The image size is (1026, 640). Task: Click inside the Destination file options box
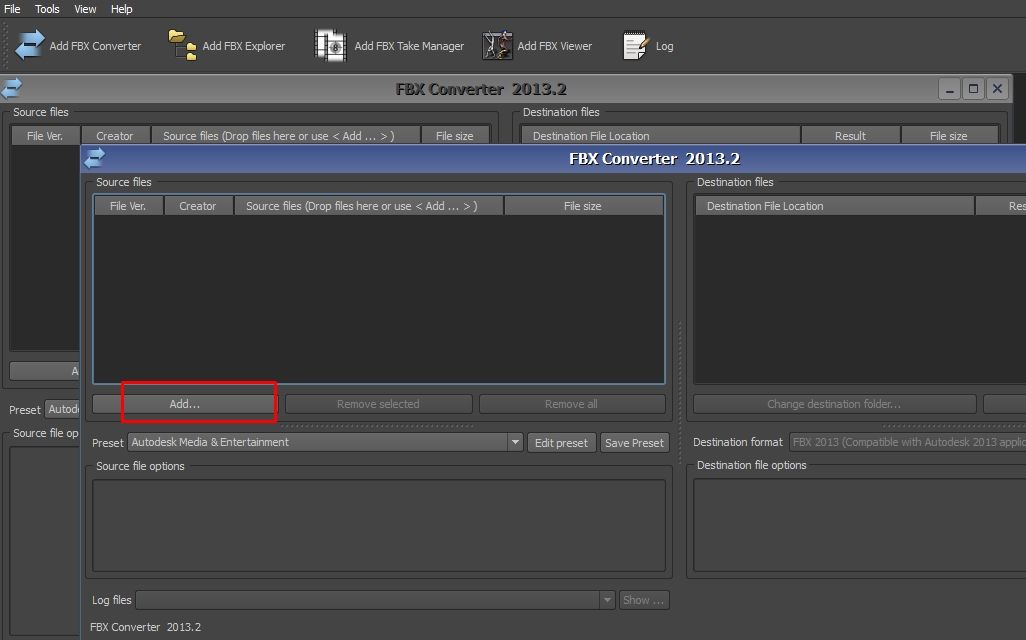point(860,525)
